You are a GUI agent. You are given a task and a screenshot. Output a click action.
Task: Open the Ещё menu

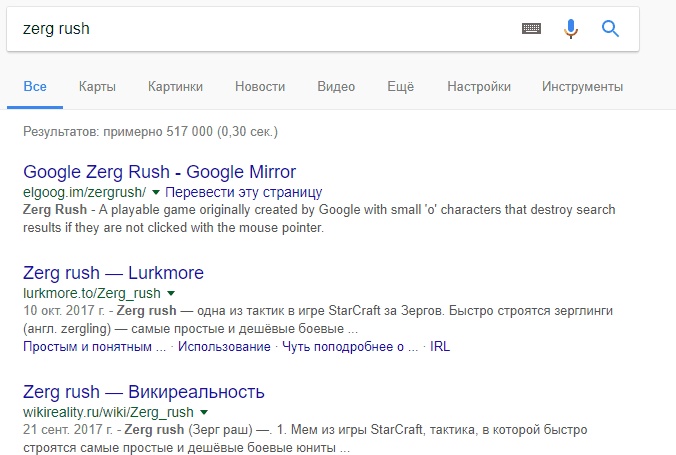click(400, 87)
